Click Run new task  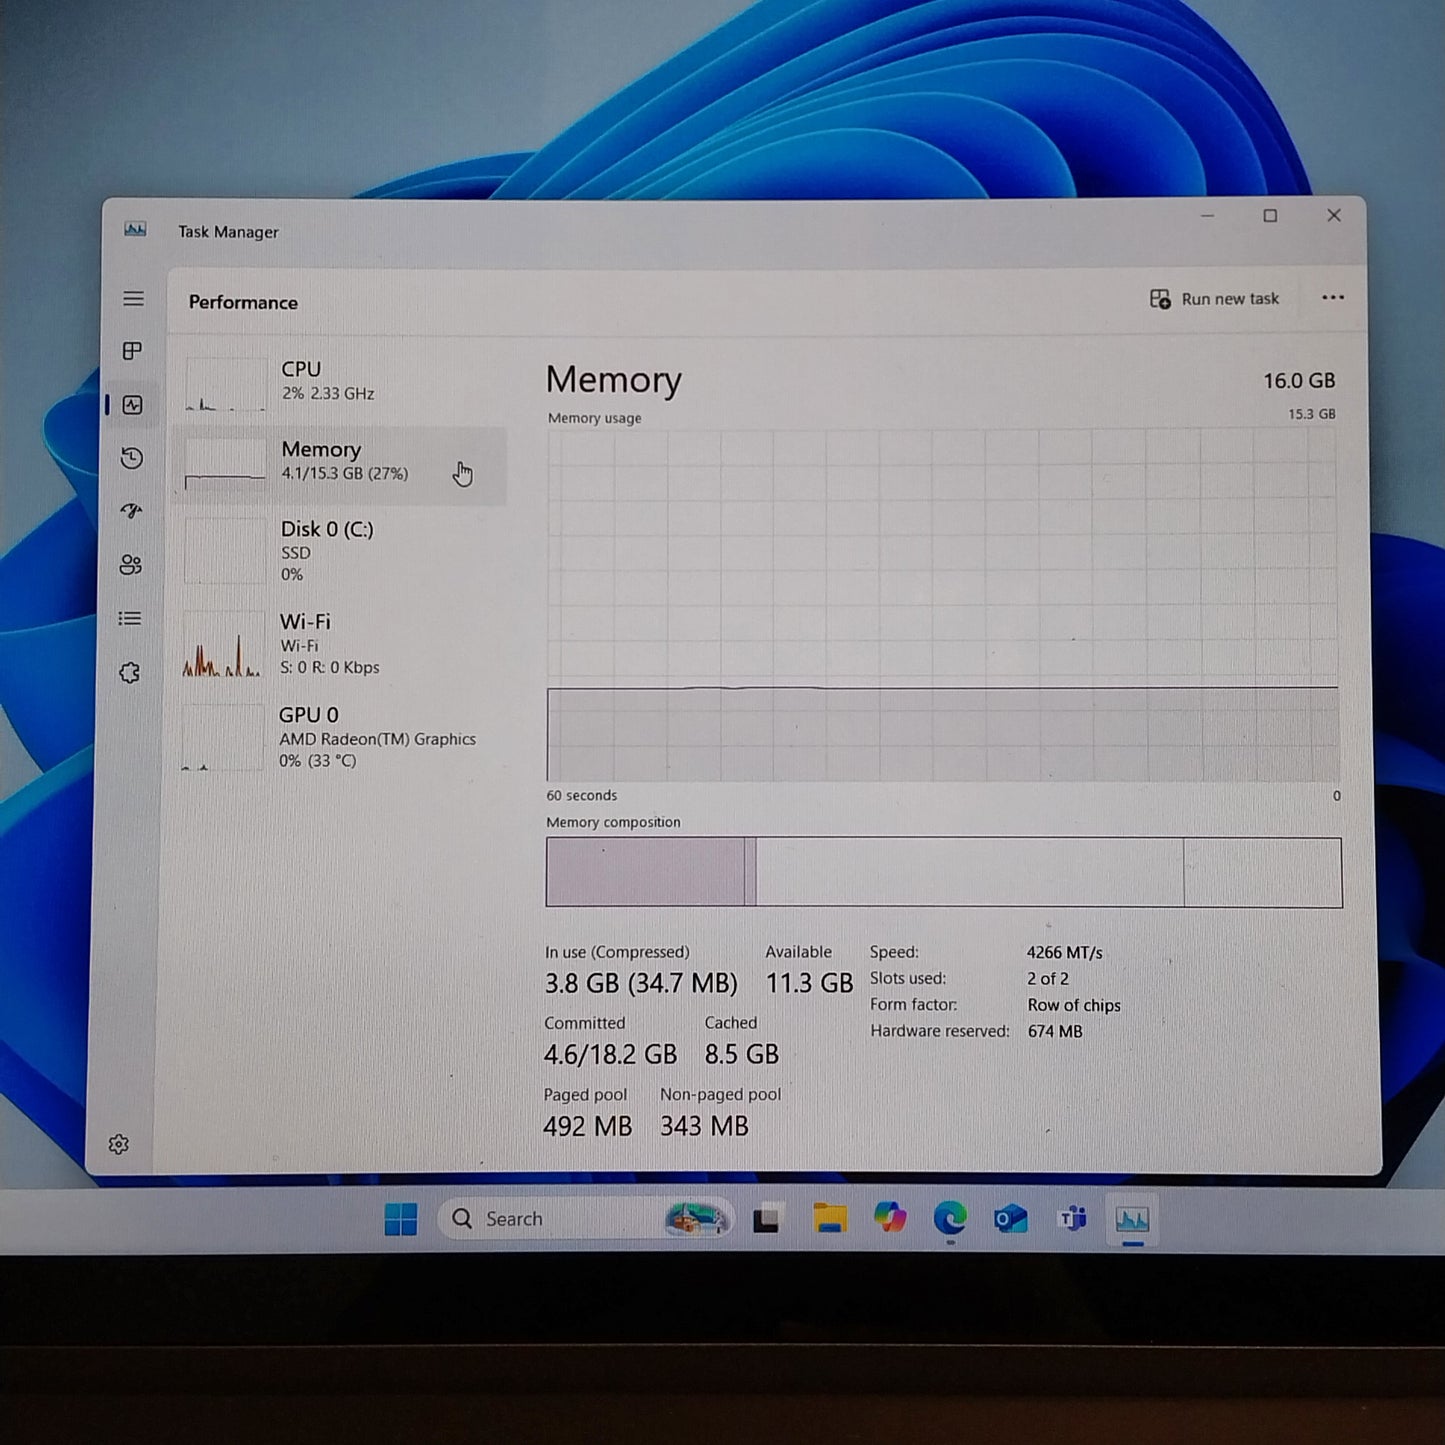click(x=1214, y=299)
